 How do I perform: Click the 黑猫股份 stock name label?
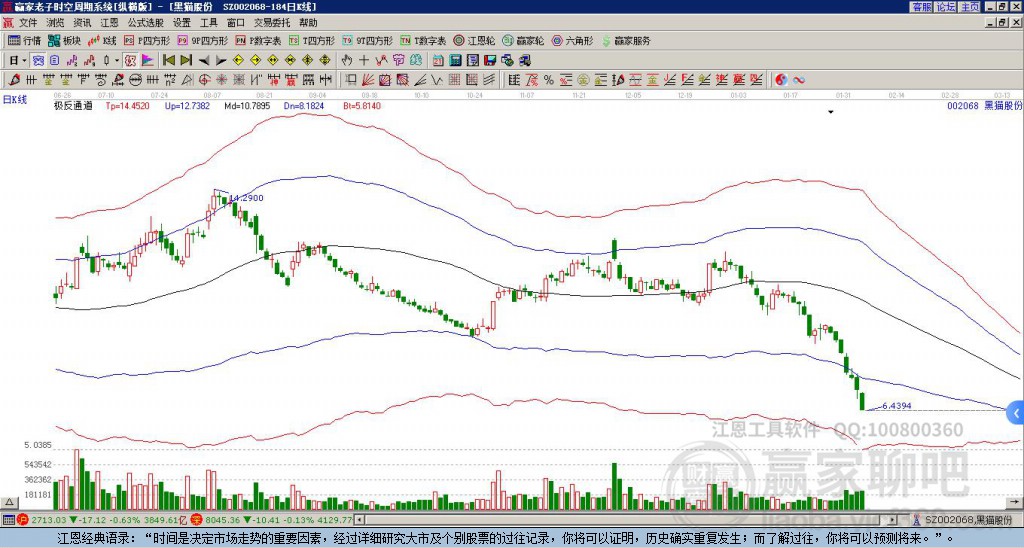pyautogui.click(x=1003, y=104)
